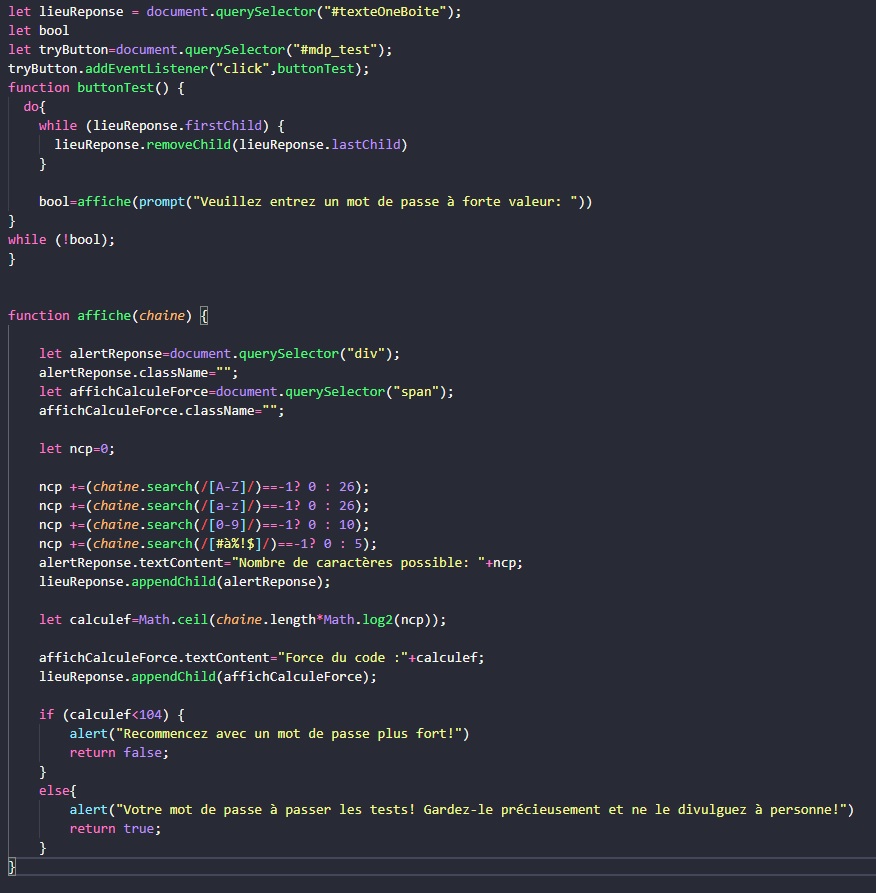This screenshot has height=893, width=876.
Task: Click the "return true" statement
Action: click(115, 829)
